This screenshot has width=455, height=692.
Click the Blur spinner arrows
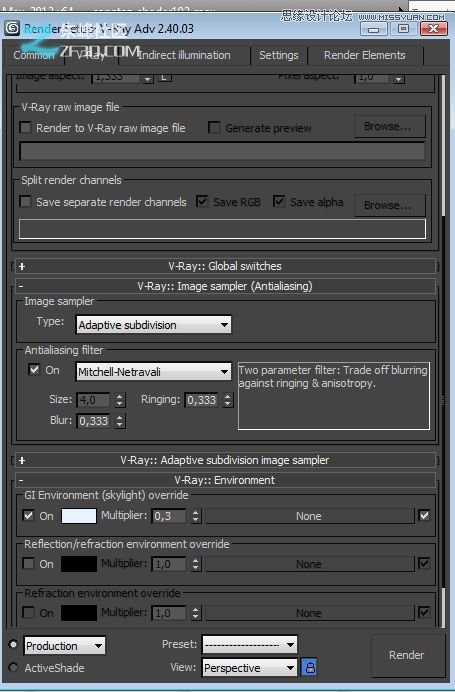pyautogui.click(x=120, y=421)
